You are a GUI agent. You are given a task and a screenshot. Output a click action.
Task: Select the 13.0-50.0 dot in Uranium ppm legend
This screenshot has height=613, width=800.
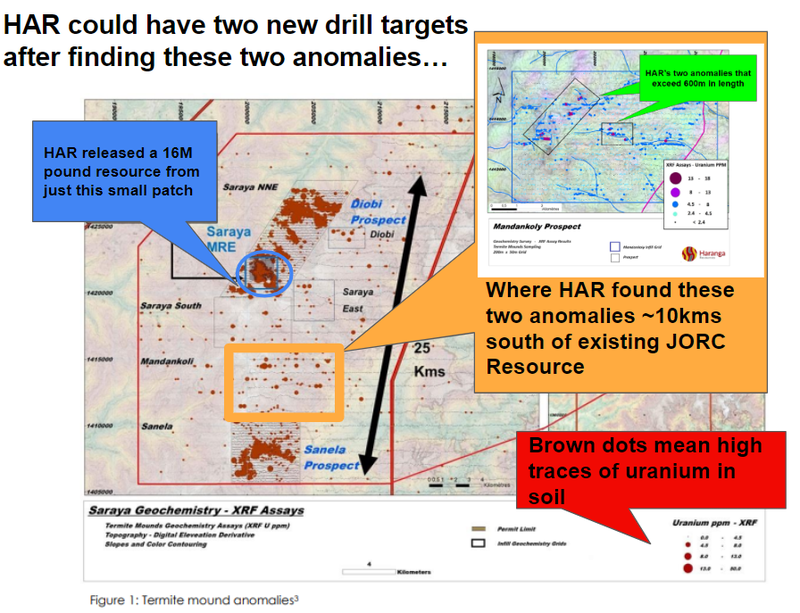[x=686, y=567]
